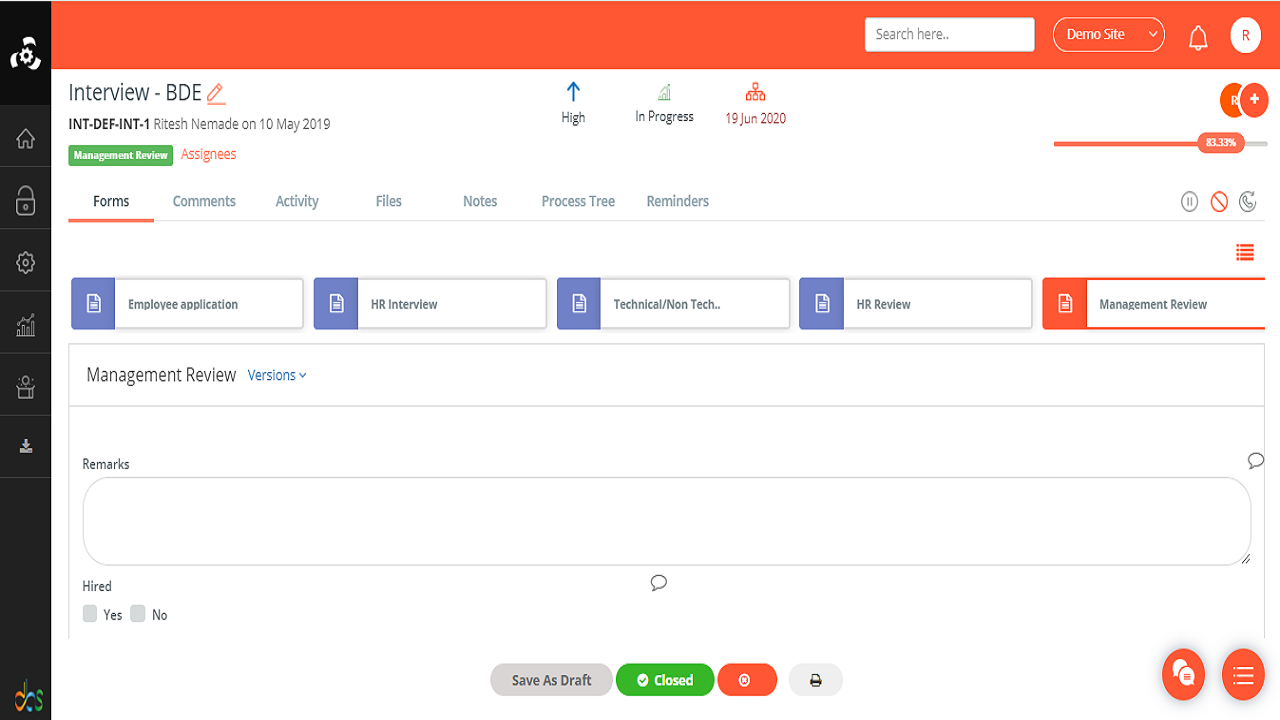Open the floating list menu button
The height and width of the screenshot is (720, 1280).
pyautogui.click(x=1243, y=674)
